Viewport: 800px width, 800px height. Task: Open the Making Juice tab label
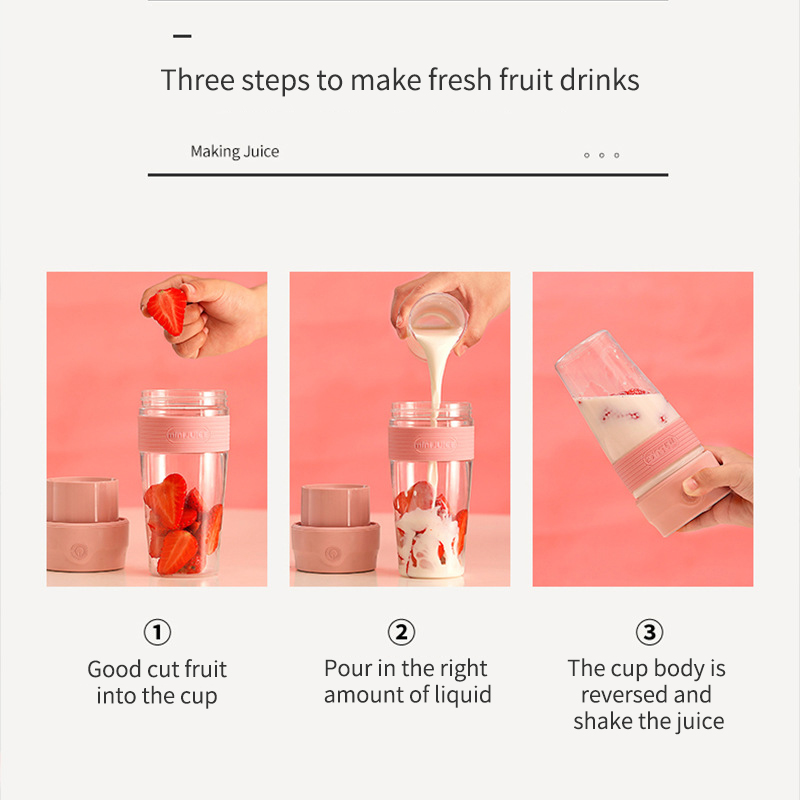tap(235, 152)
